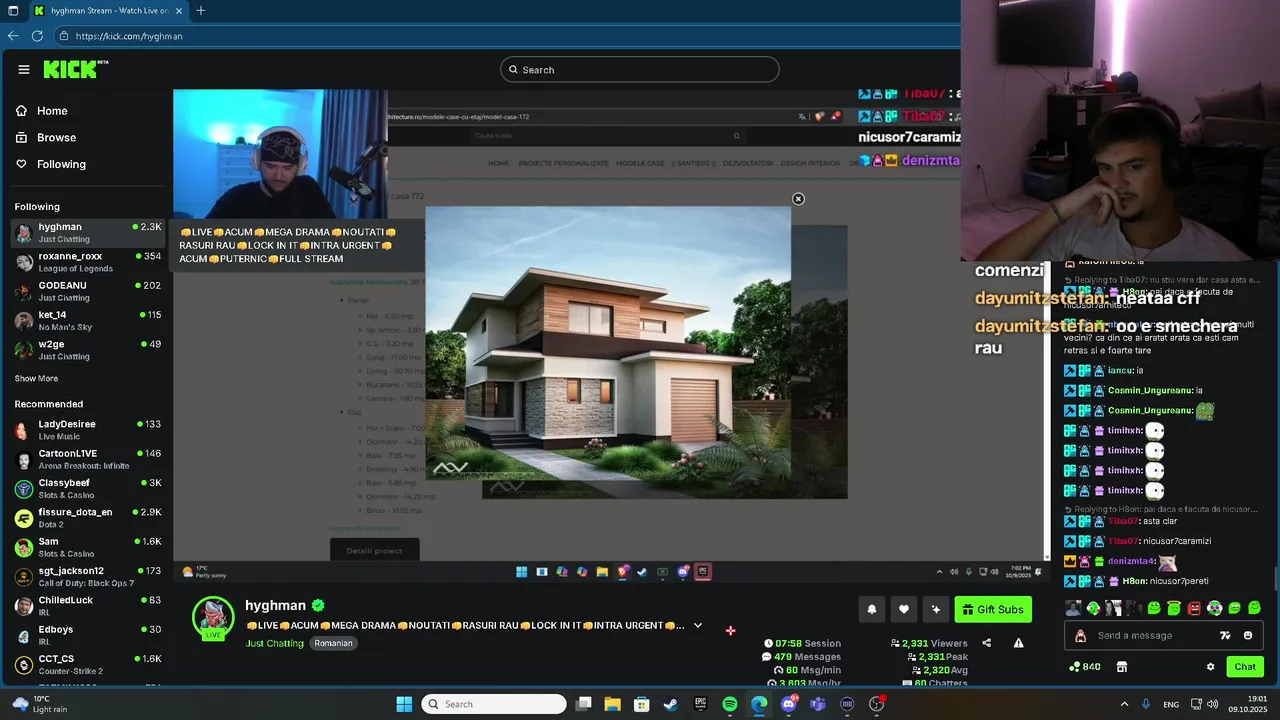Open the Windows Start menu

404,704
